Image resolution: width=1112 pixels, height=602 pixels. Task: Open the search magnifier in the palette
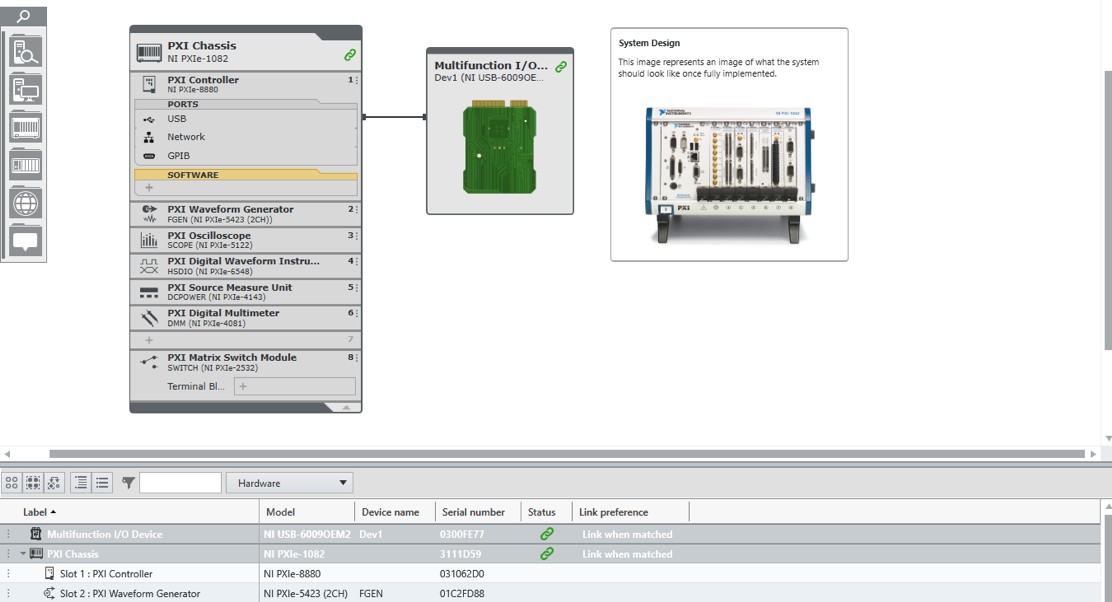(23, 16)
